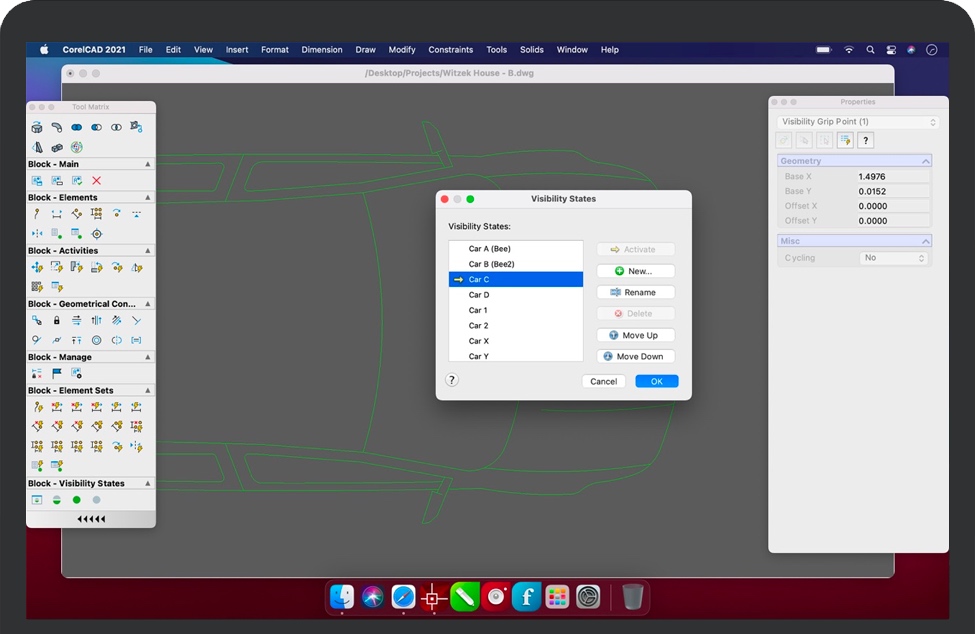The height and width of the screenshot is (634, 975).
Task: Click the New... button
Action: click(x=636, y=271)
